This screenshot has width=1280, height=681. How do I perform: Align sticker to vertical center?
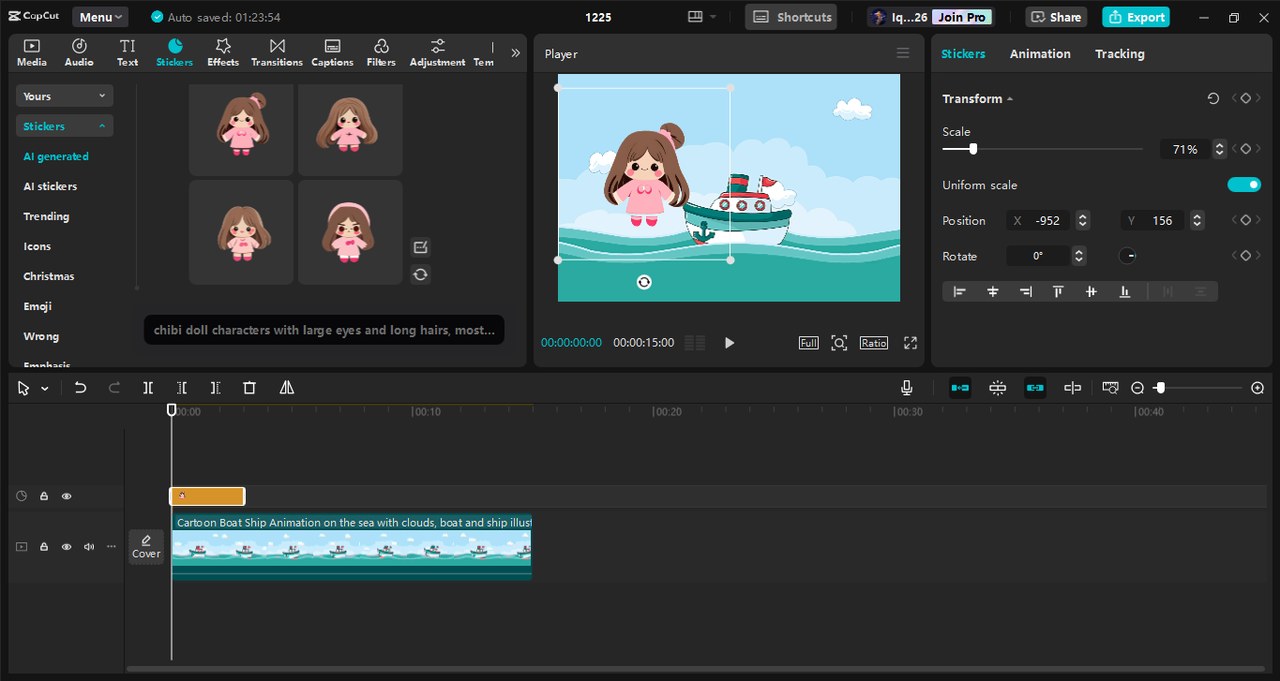[1091, 291]
